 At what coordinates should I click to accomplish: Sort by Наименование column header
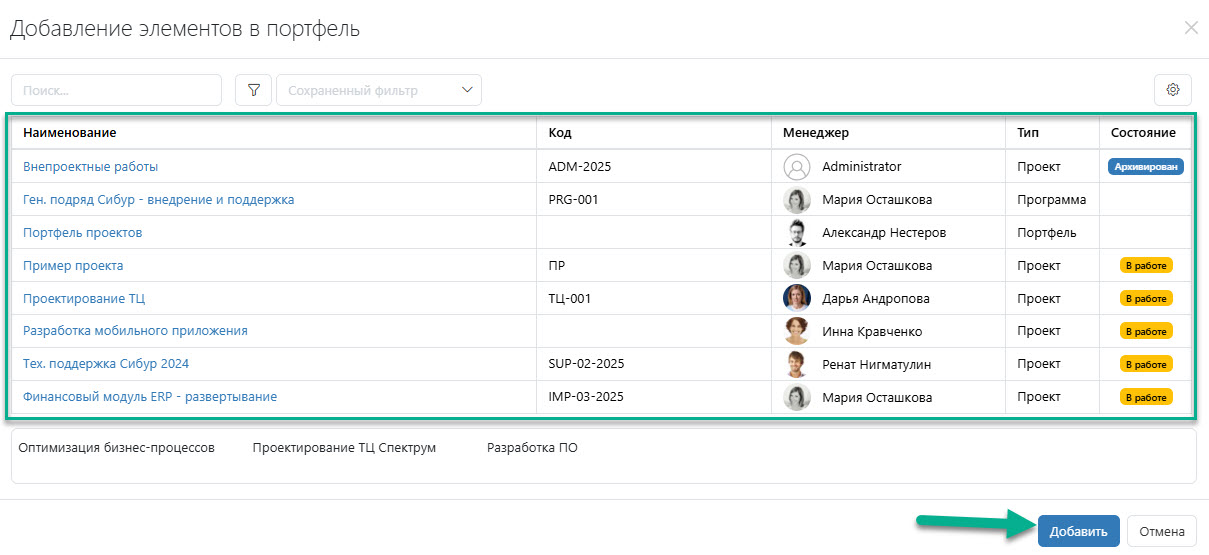pos(70,133)
